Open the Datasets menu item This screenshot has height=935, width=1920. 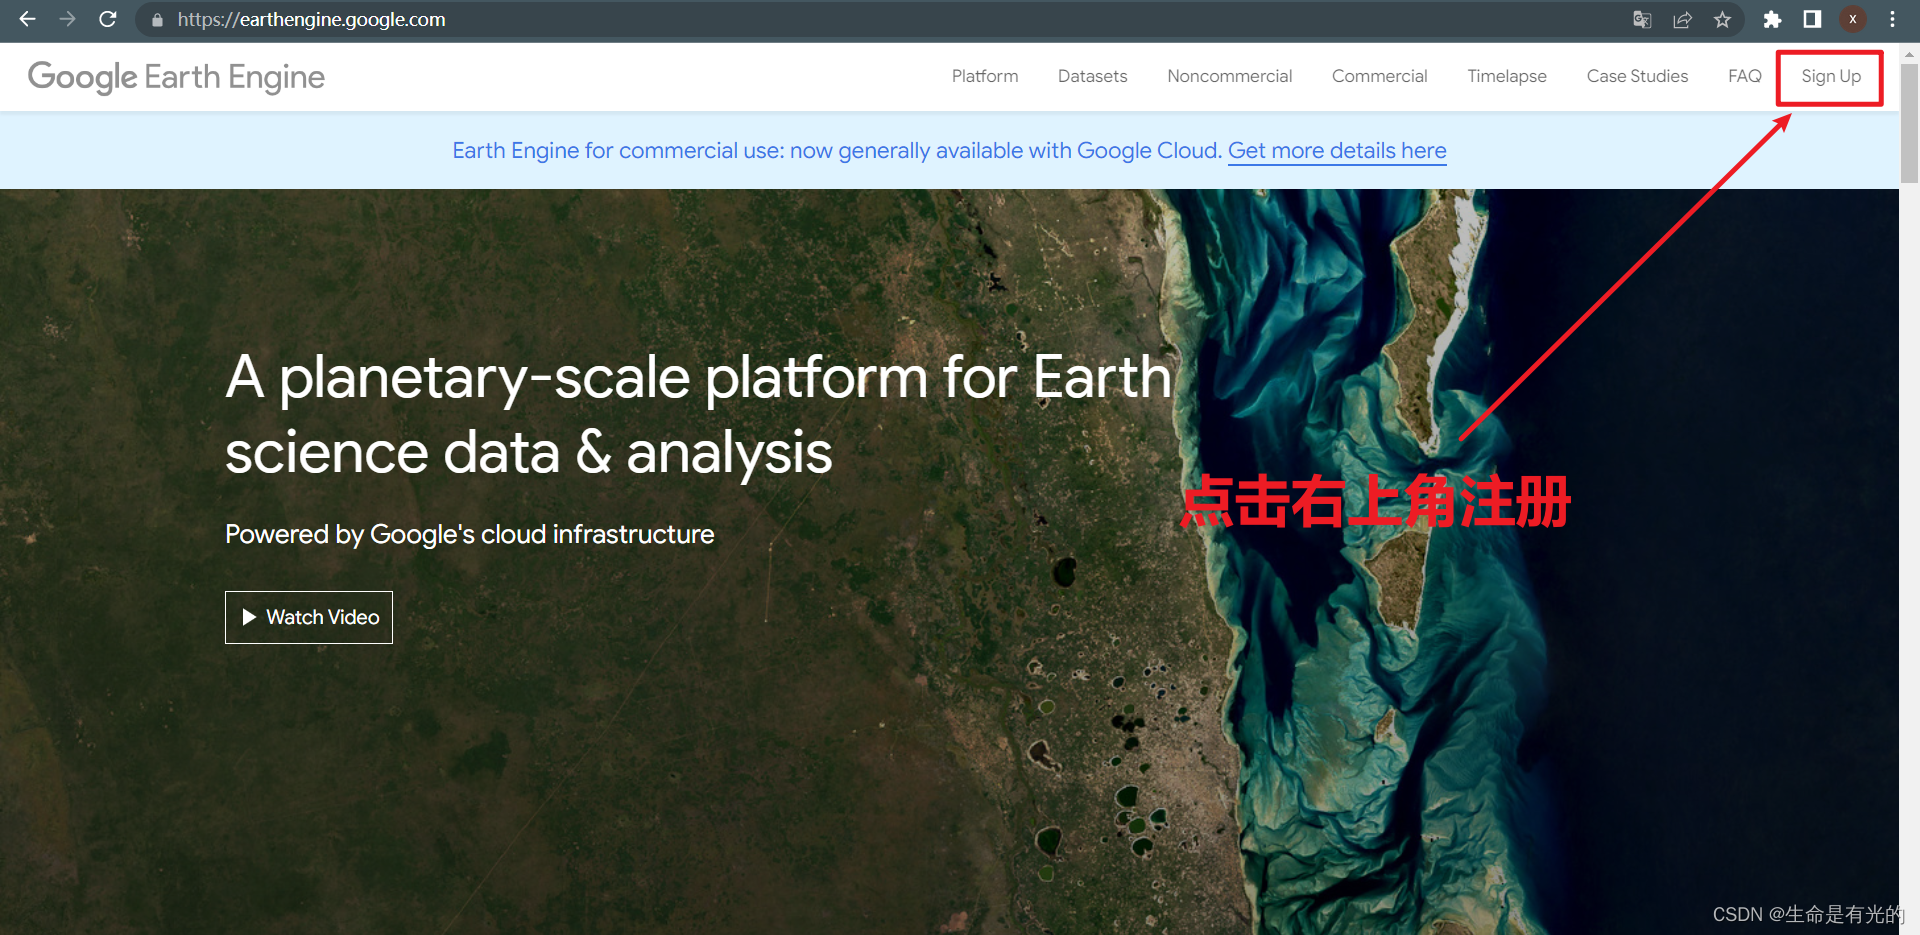(1092, 76)
